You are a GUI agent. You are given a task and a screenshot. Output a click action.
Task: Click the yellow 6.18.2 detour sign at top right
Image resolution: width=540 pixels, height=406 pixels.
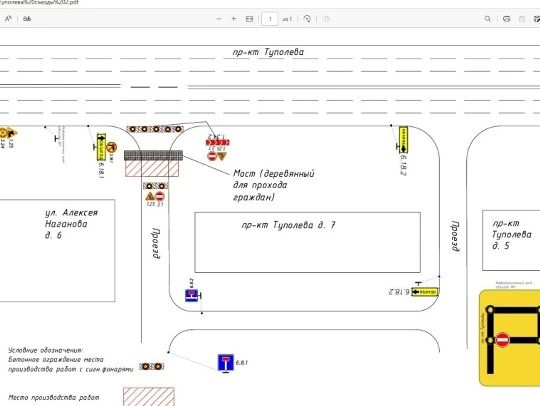(x=403, y=139)
